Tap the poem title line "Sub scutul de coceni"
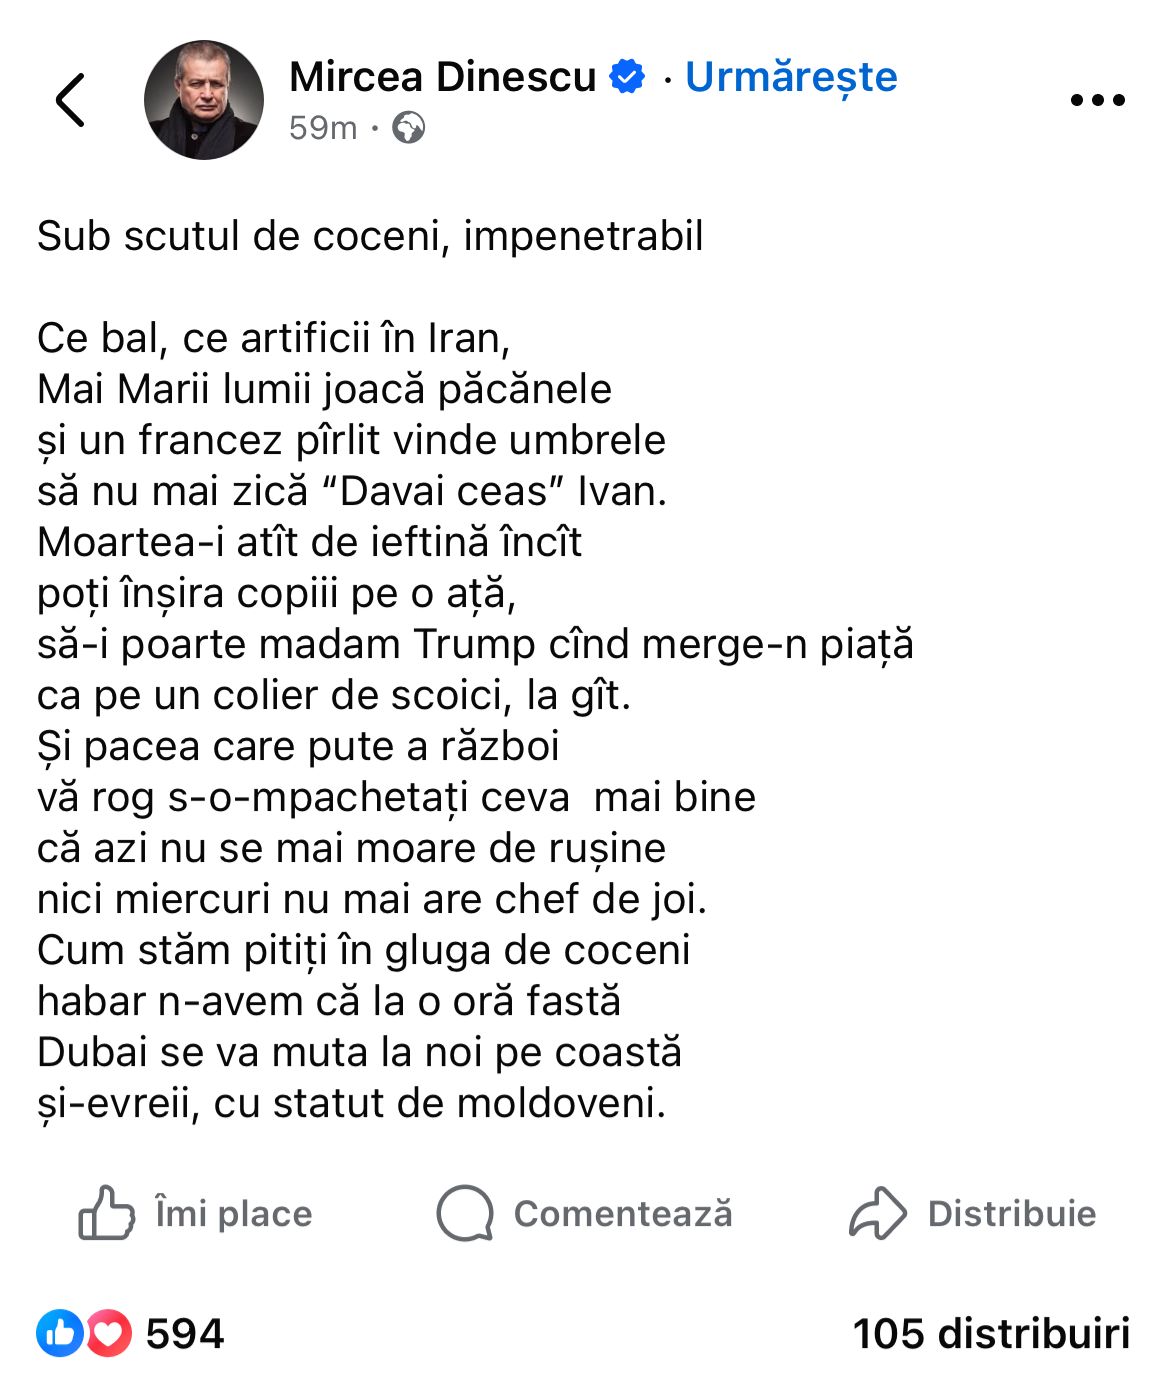 click(x=370, y=237)
